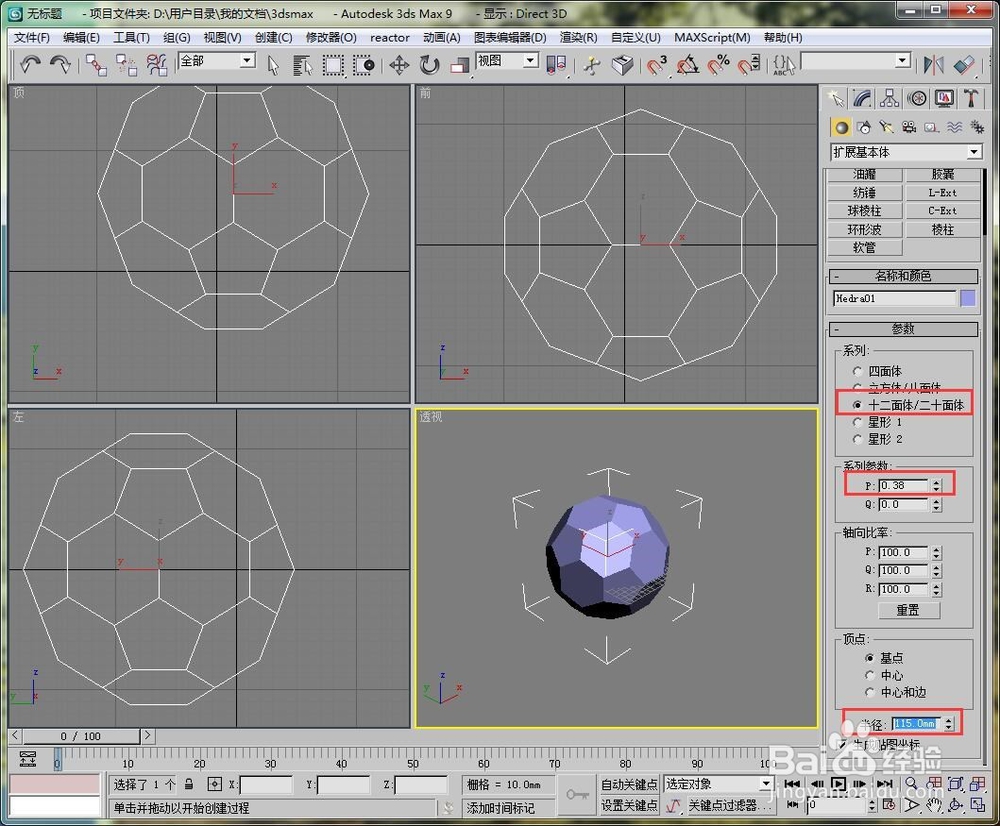Create a 油罐 extended primitive
Viewport: 1000px width, 826px height.
865,175
